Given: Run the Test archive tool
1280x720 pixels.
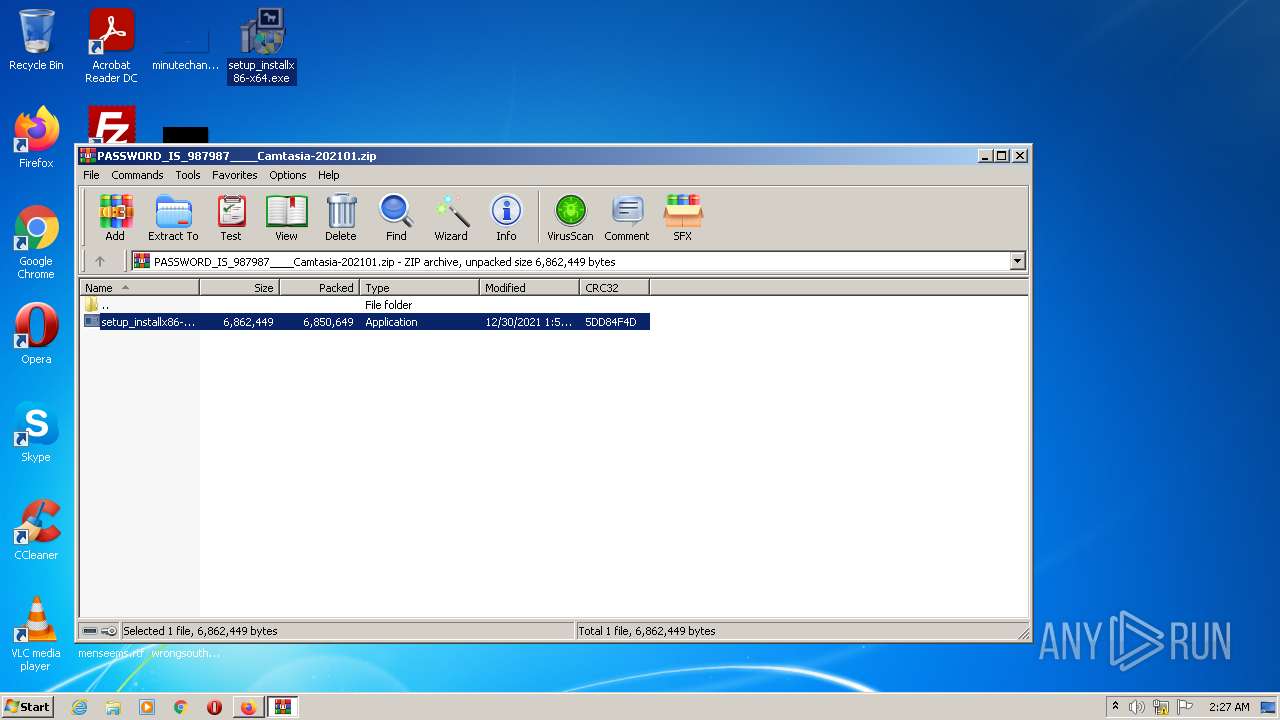Looking at the screenshot, I should (231, 218).
